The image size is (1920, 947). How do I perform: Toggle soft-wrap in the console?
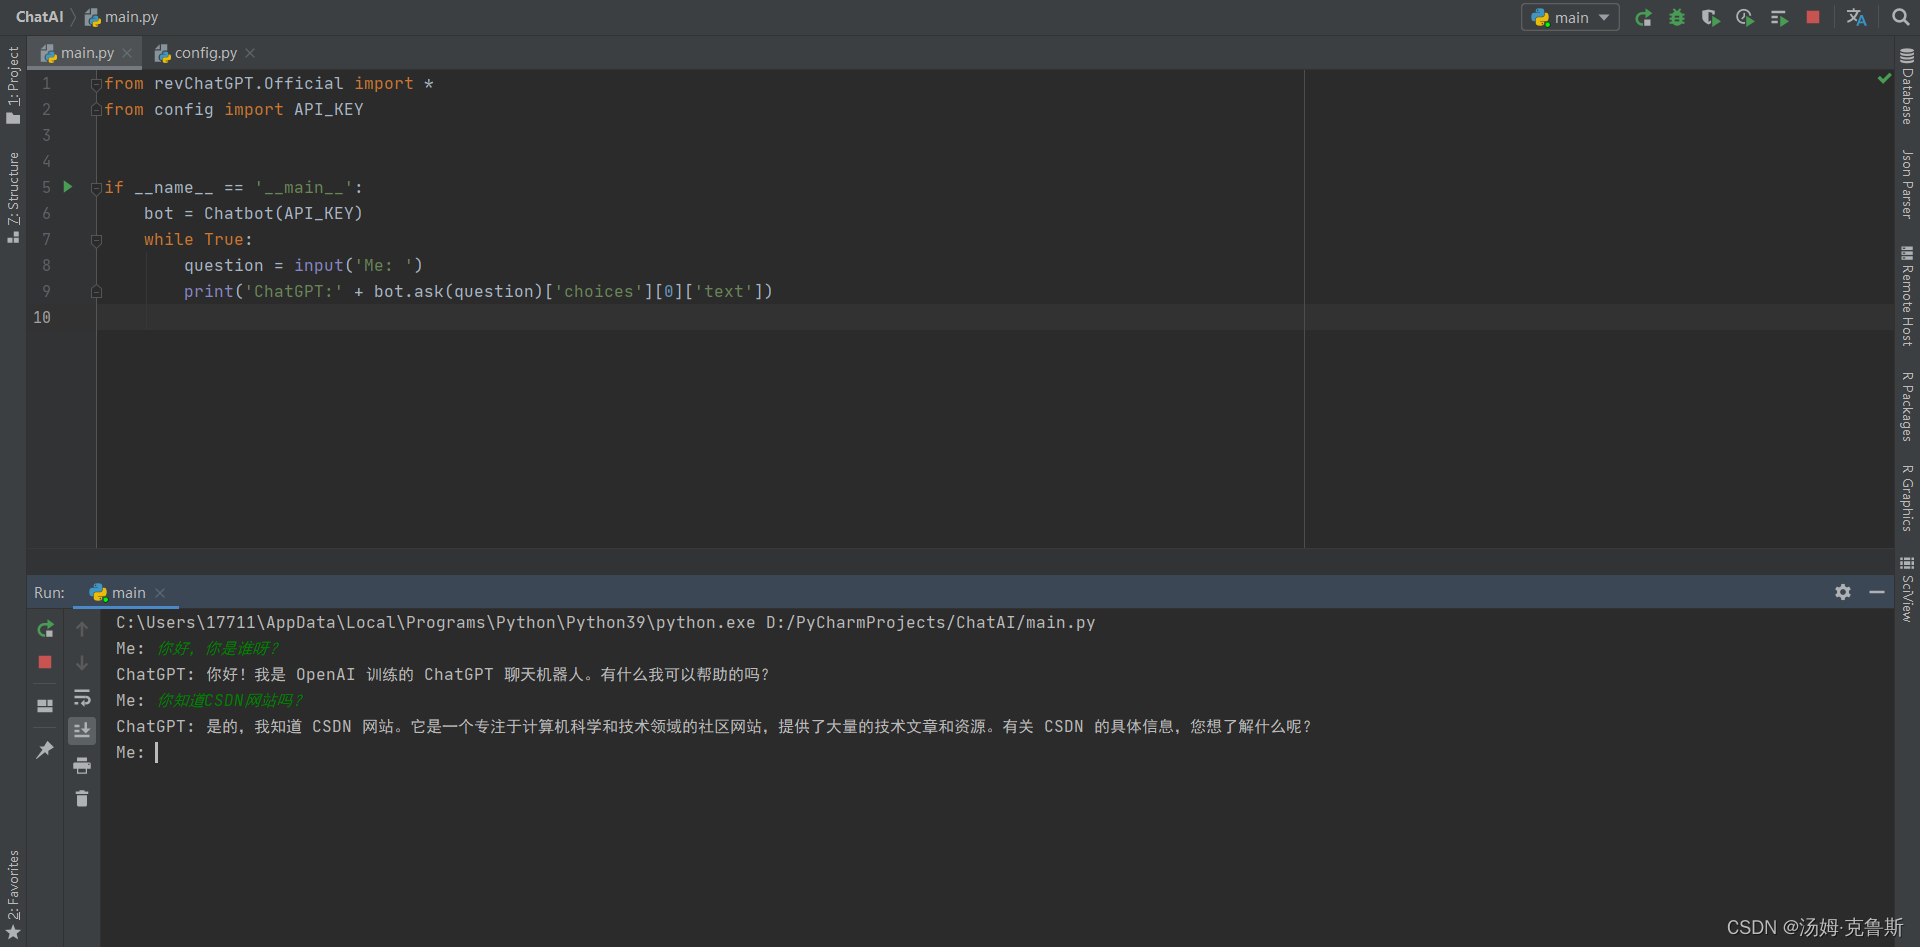(82, 697)
